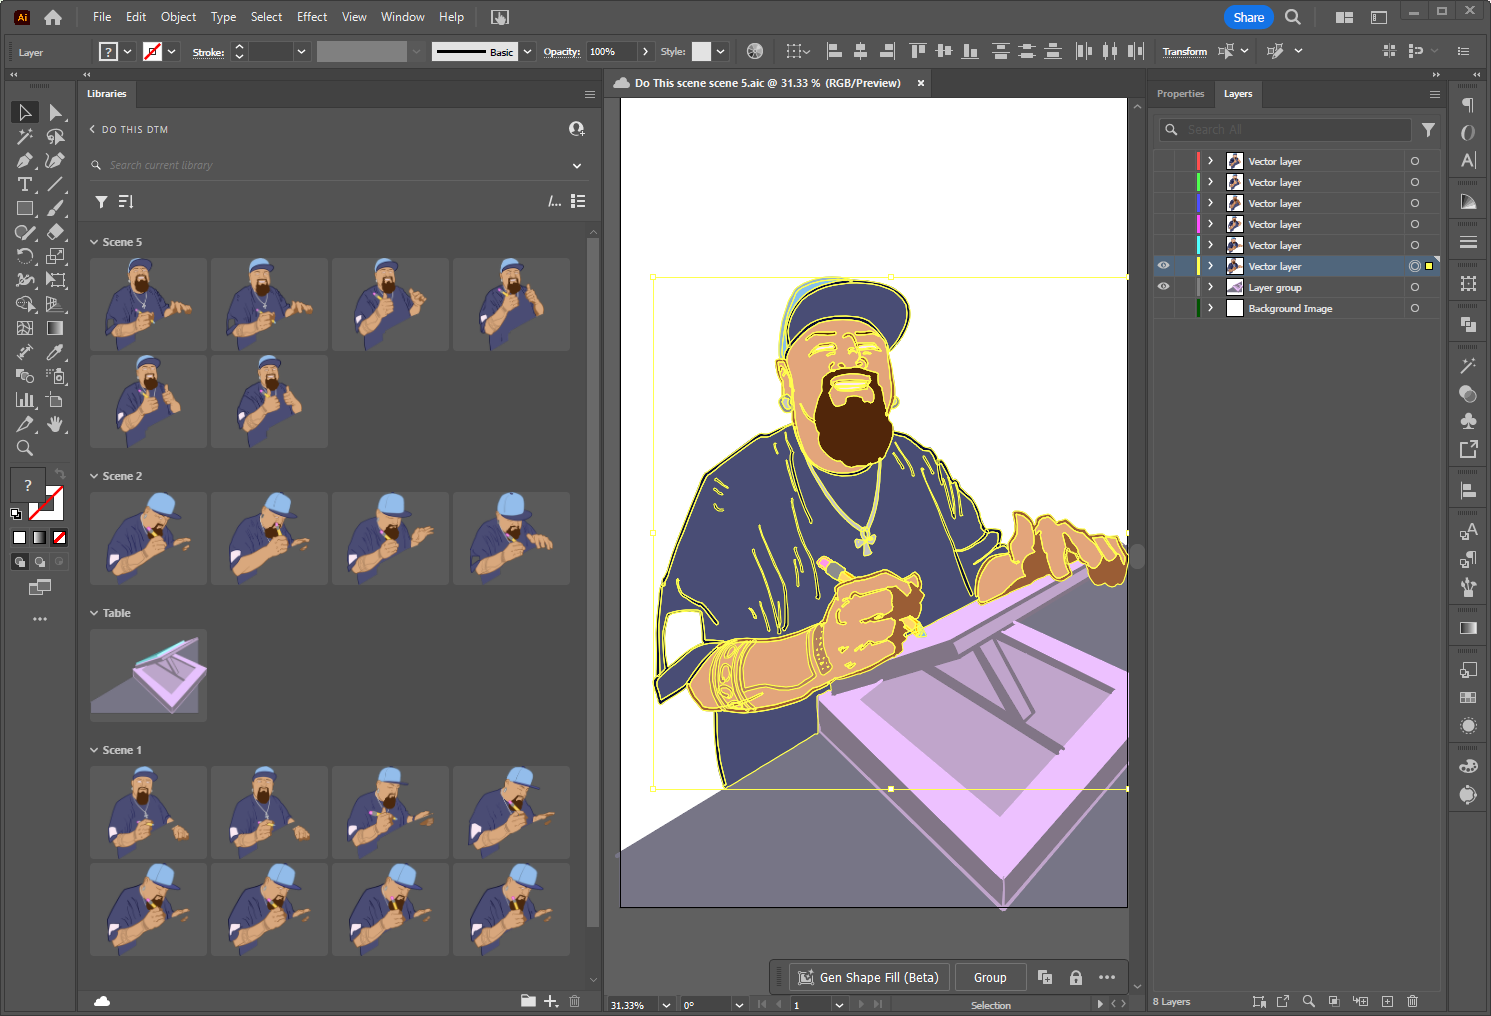This screenshot has height=1016, width=1491.
Task: Click the Share button
Action: [x=1248, y=17]
